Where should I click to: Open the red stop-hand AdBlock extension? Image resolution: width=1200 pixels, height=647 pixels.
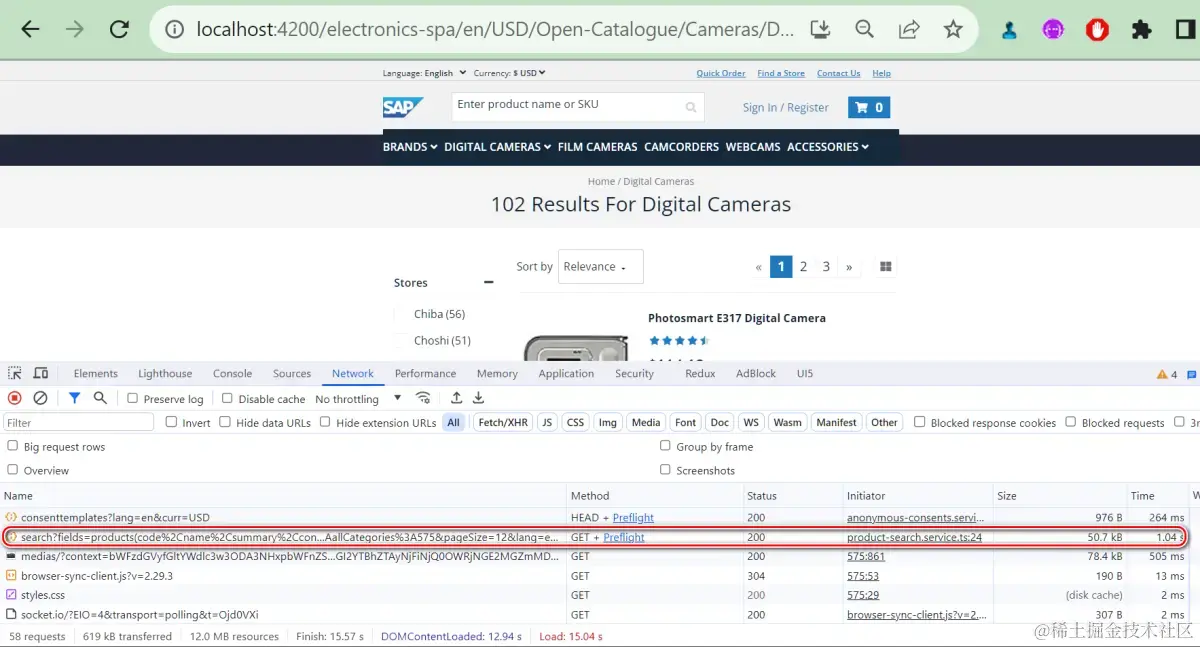[1098, 30]
